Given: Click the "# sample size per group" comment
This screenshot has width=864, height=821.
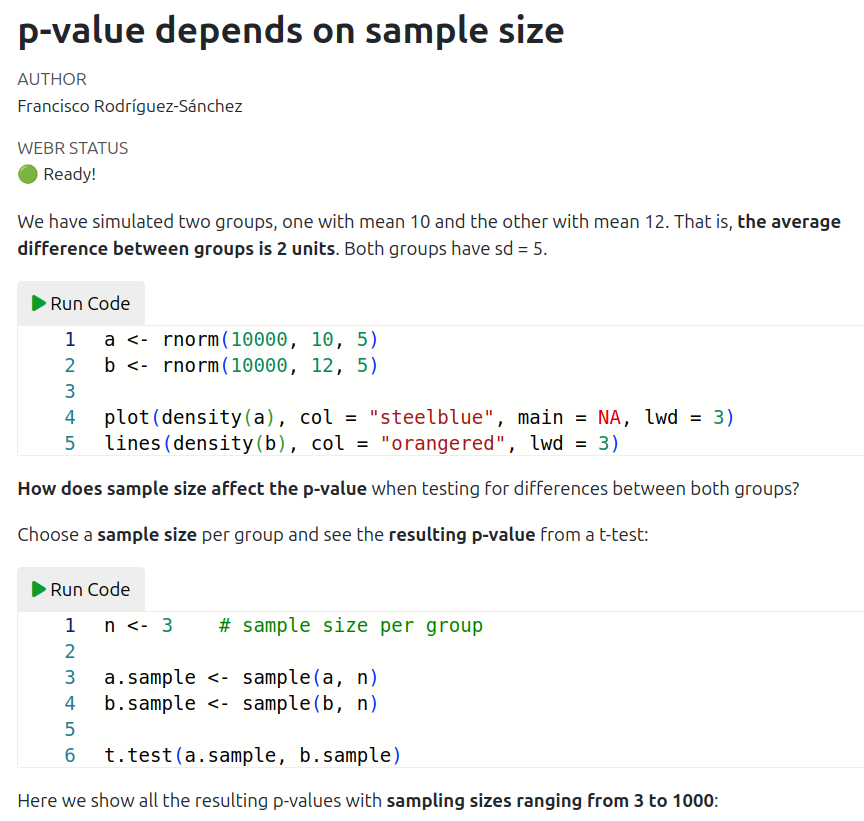Looking at the screenshot, I should (350, 626).
